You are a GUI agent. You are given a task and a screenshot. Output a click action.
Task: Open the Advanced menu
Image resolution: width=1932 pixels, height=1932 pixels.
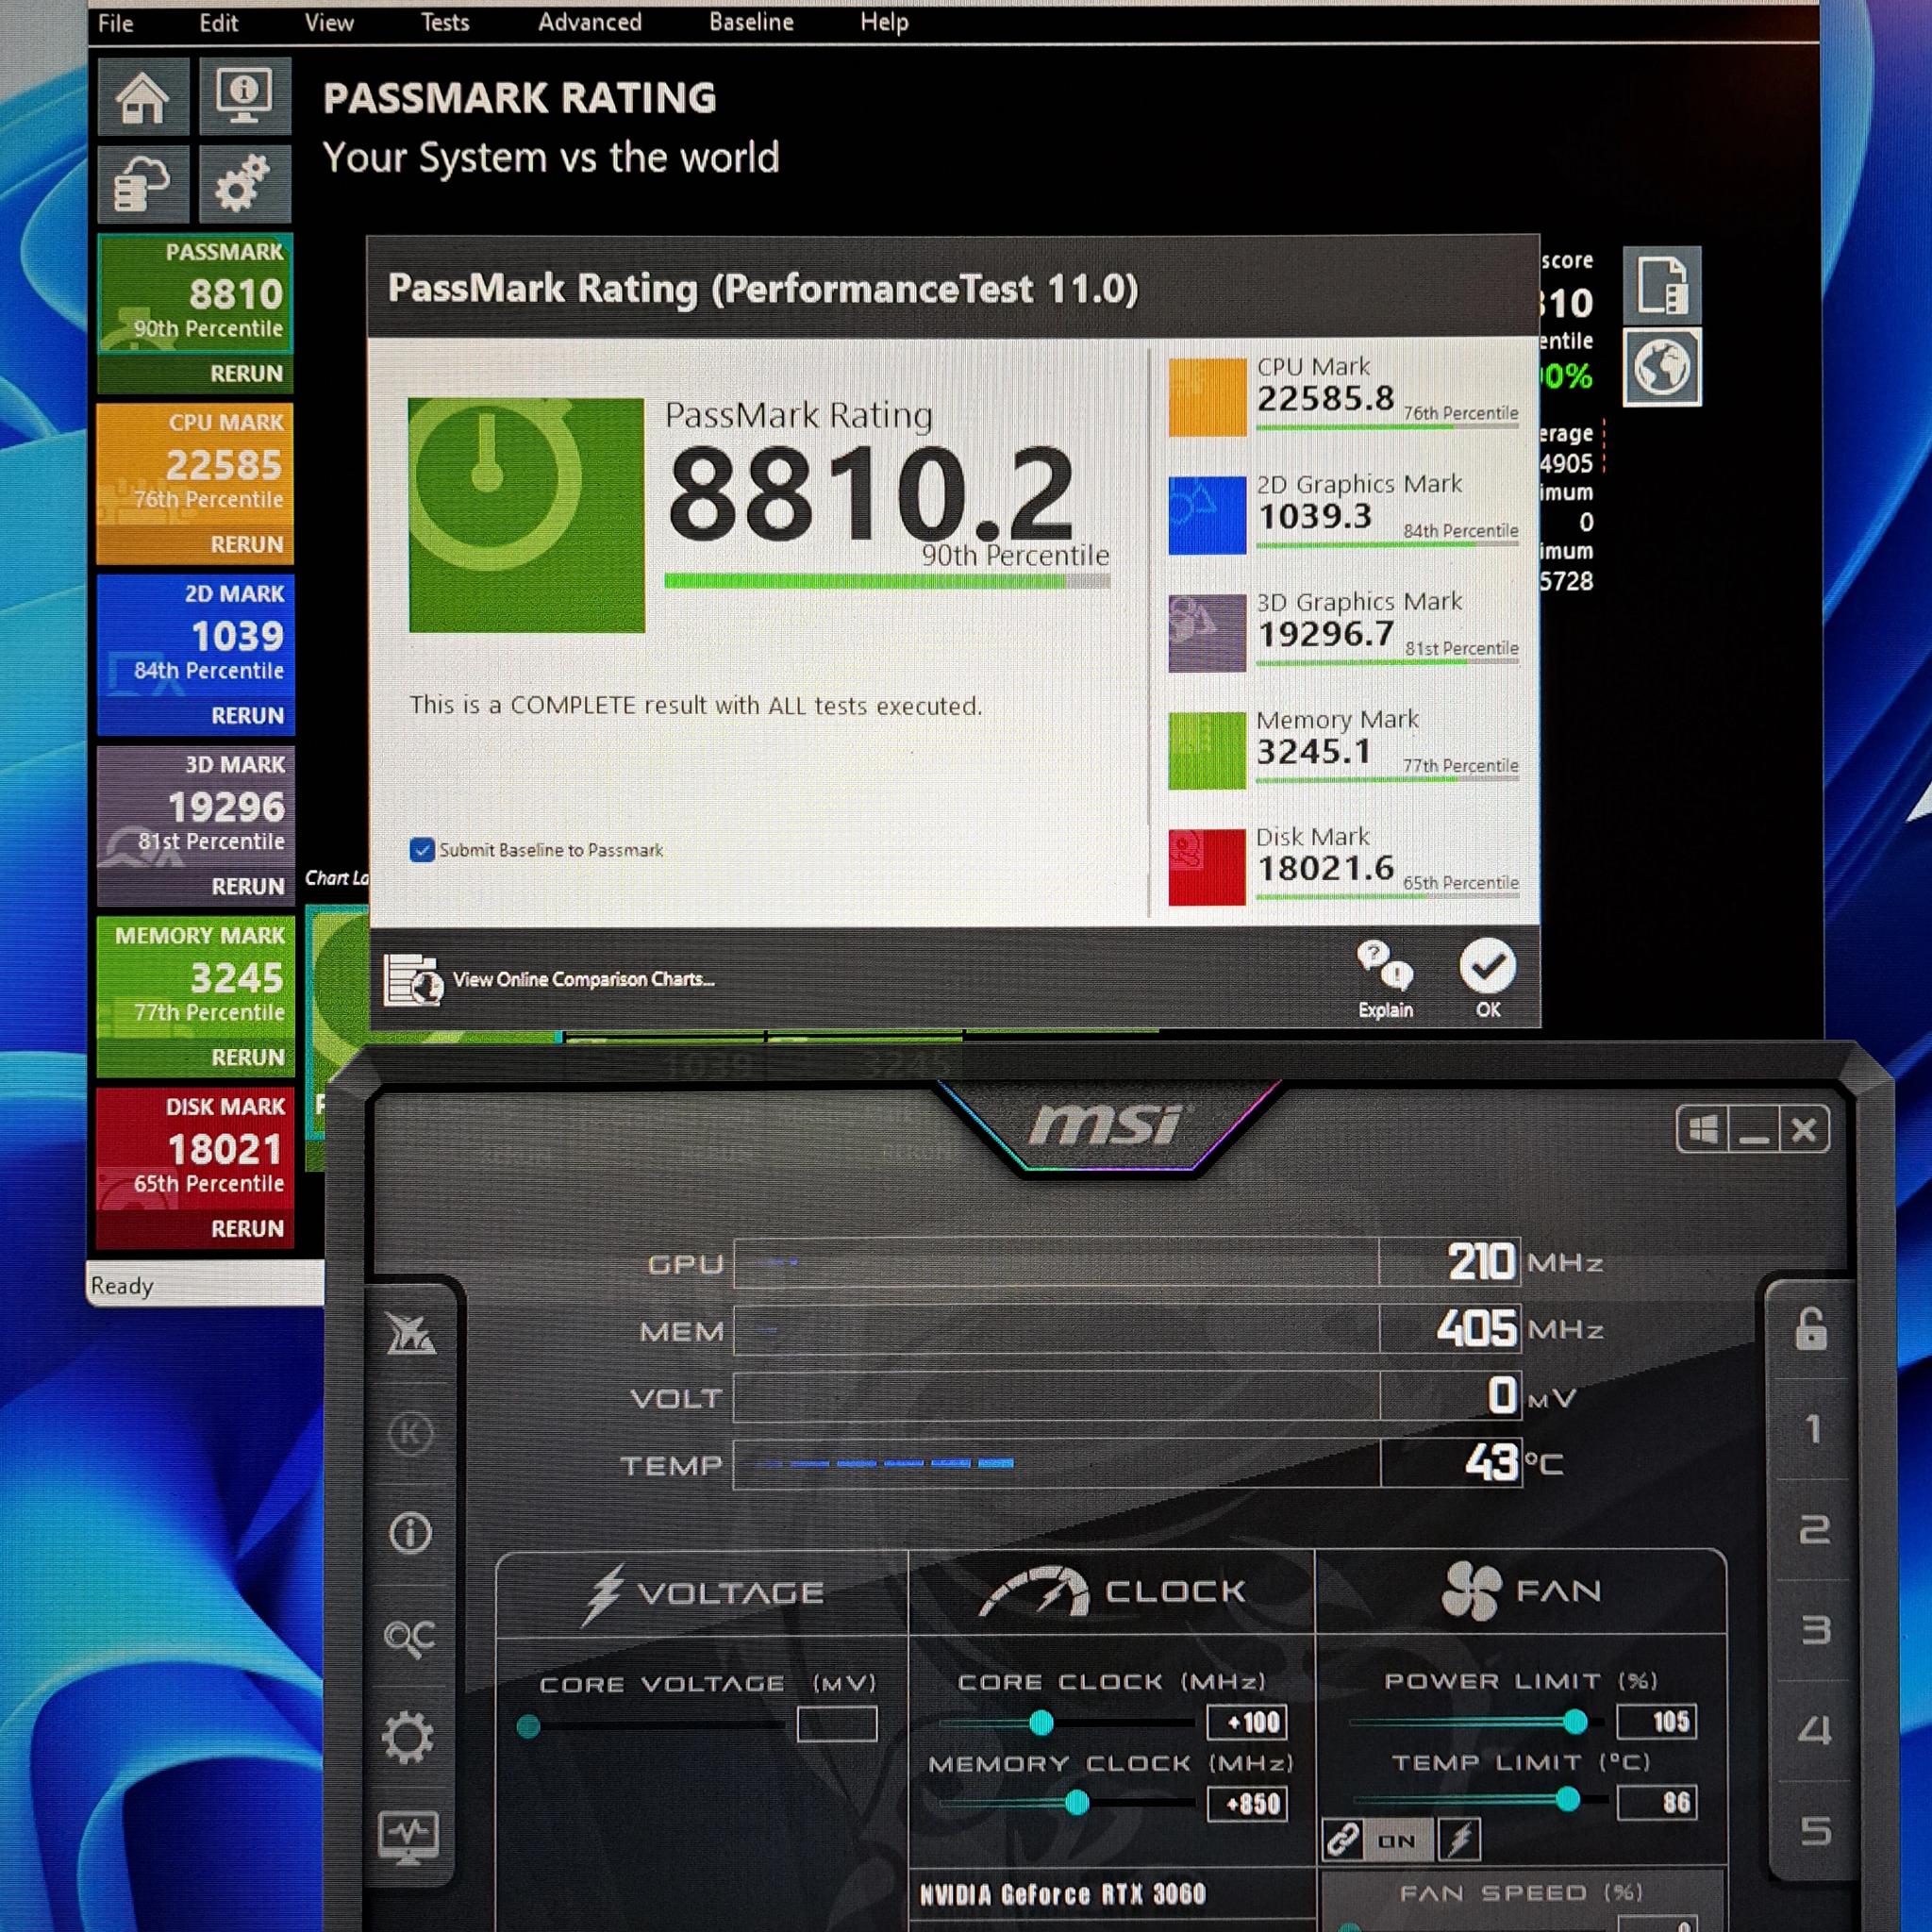pyautogui.click(x=590, y=22)
